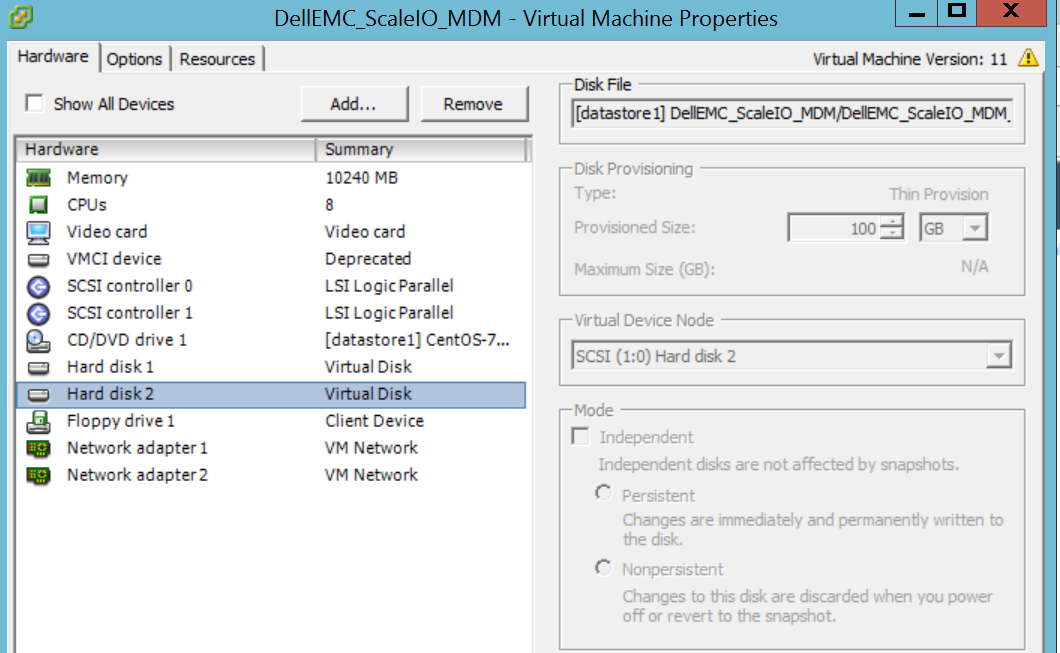The image size is (1060, 653).
Task: Click the Provisioned Size value field
Action: 835,228
